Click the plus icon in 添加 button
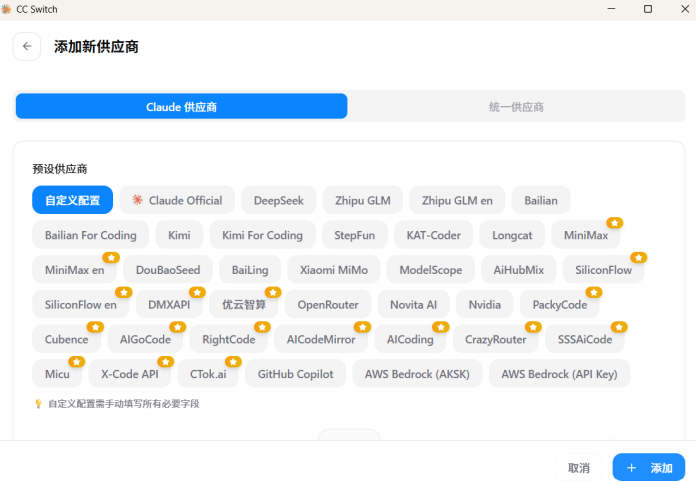Screen dimensions: 696x482 coord(631,468)
